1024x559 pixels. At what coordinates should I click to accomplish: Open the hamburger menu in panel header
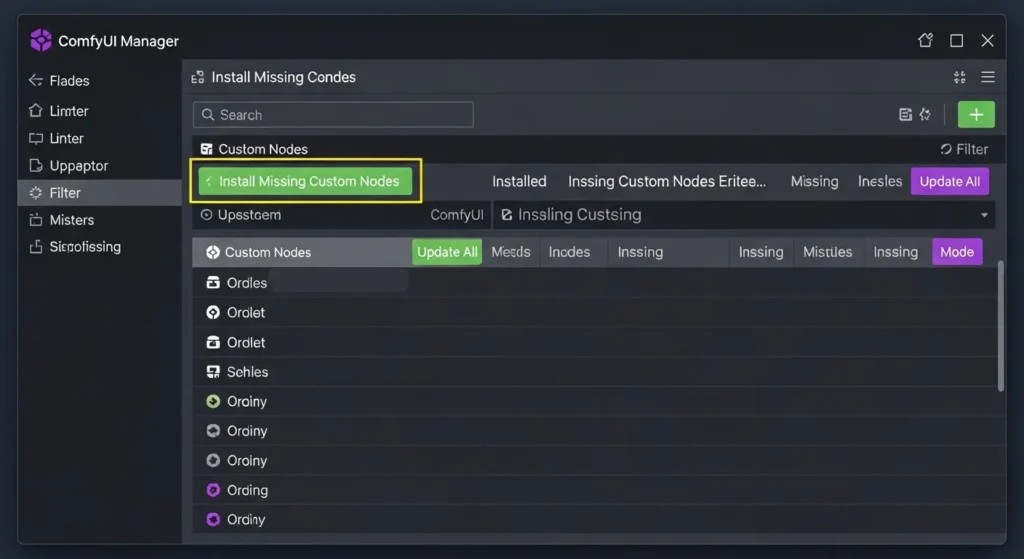click(x=988, y=77)
